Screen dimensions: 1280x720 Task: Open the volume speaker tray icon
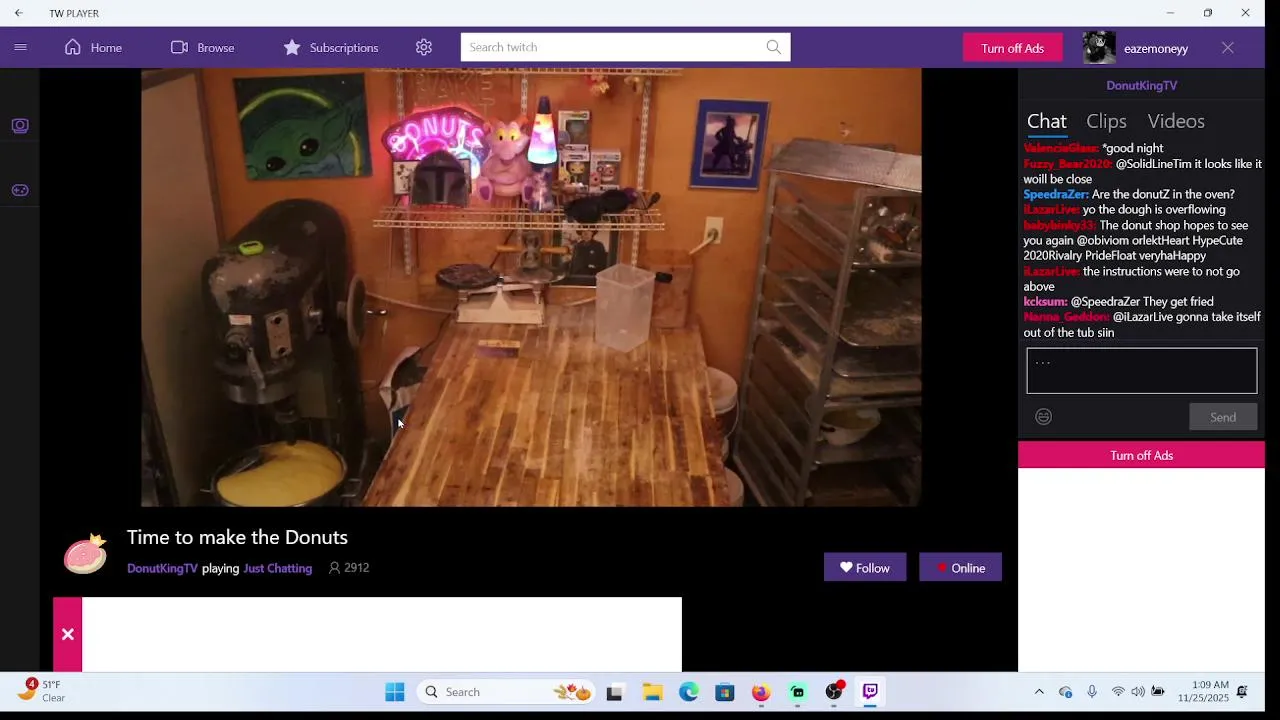(x=1138, y=692)
